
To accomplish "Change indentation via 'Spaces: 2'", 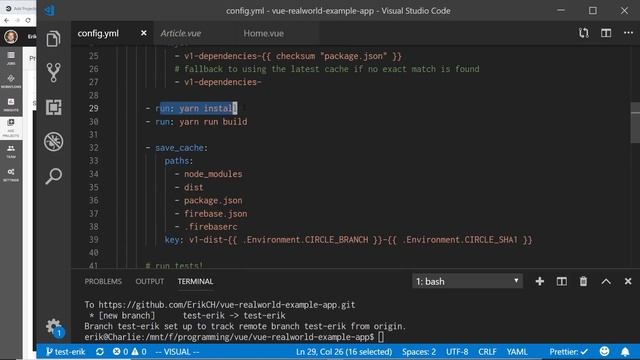I will point(419,351).
